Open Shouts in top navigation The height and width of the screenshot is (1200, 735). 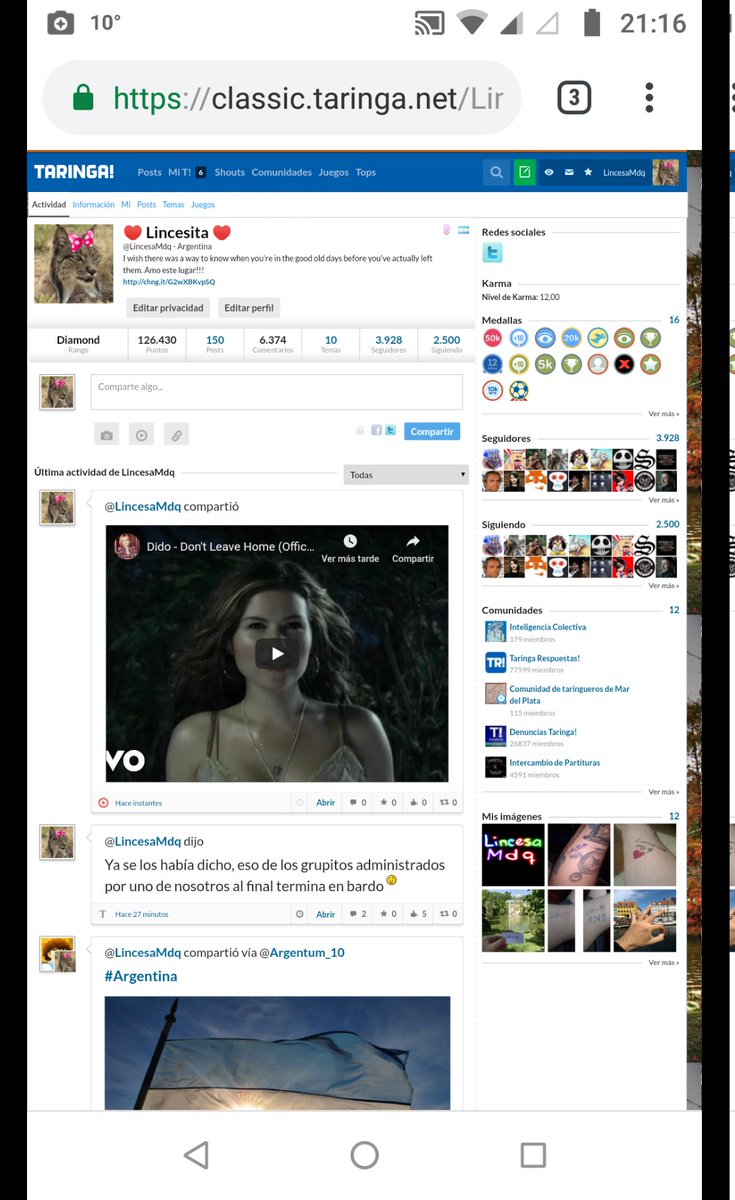click(x=229, y=172)
